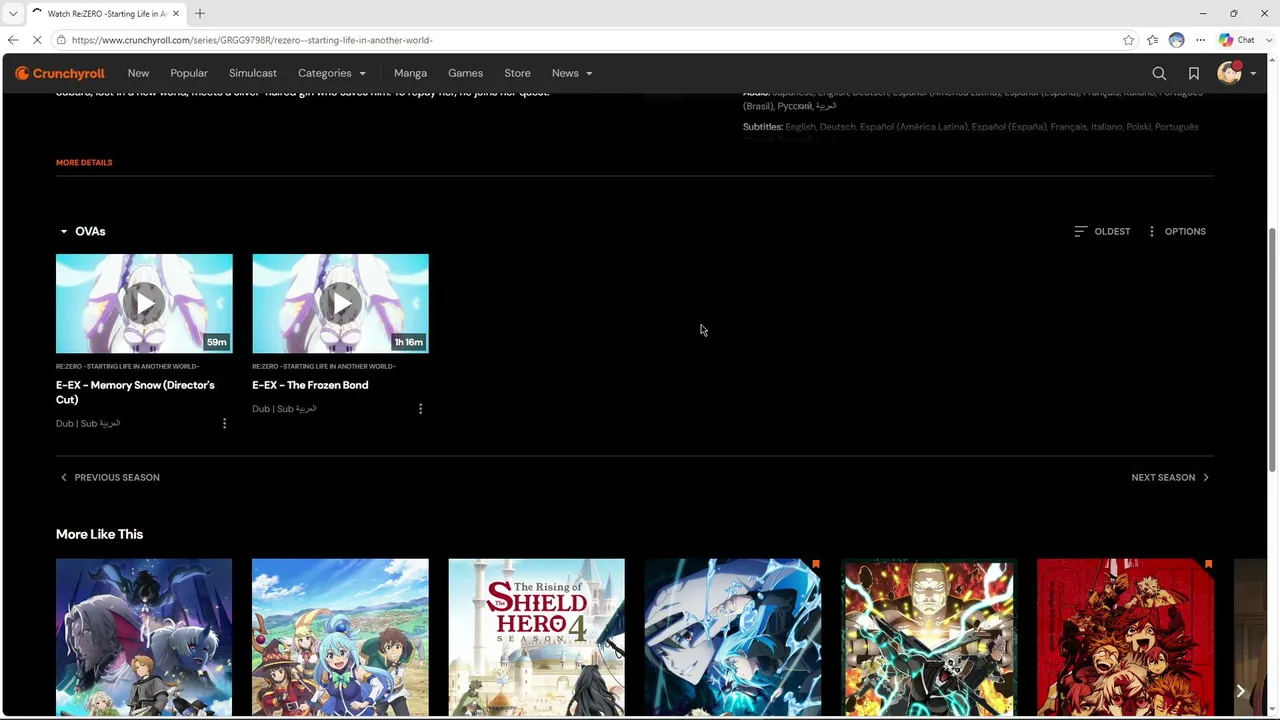Open the OVAs season selector dropdown
This screenshot has width=1280, height=720.
82,231
